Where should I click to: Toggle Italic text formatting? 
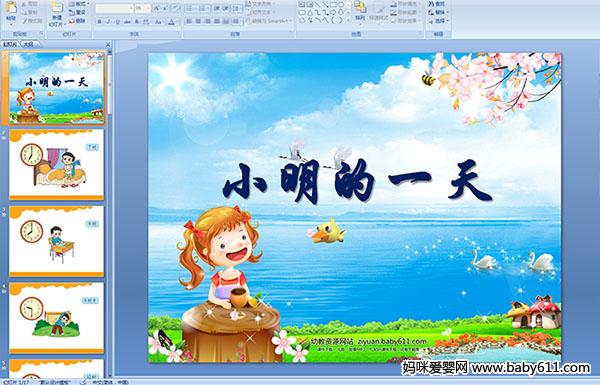click(x=108, y=22)
